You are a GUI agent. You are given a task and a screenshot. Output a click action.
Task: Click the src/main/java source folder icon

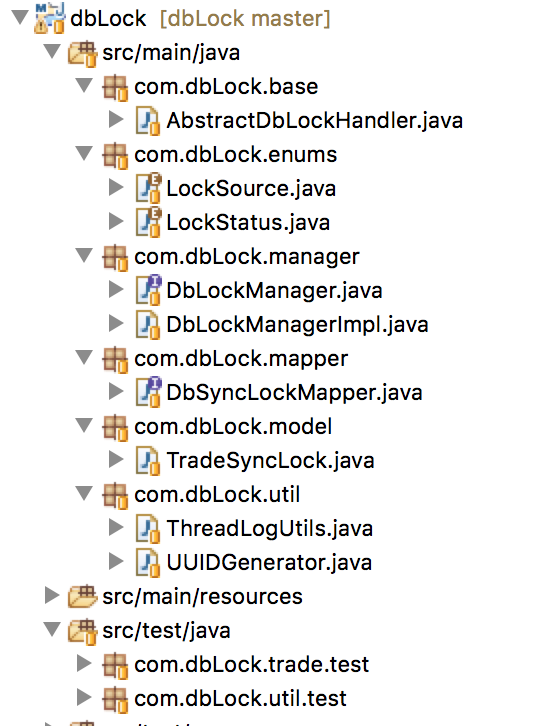[x=82, y=53]
